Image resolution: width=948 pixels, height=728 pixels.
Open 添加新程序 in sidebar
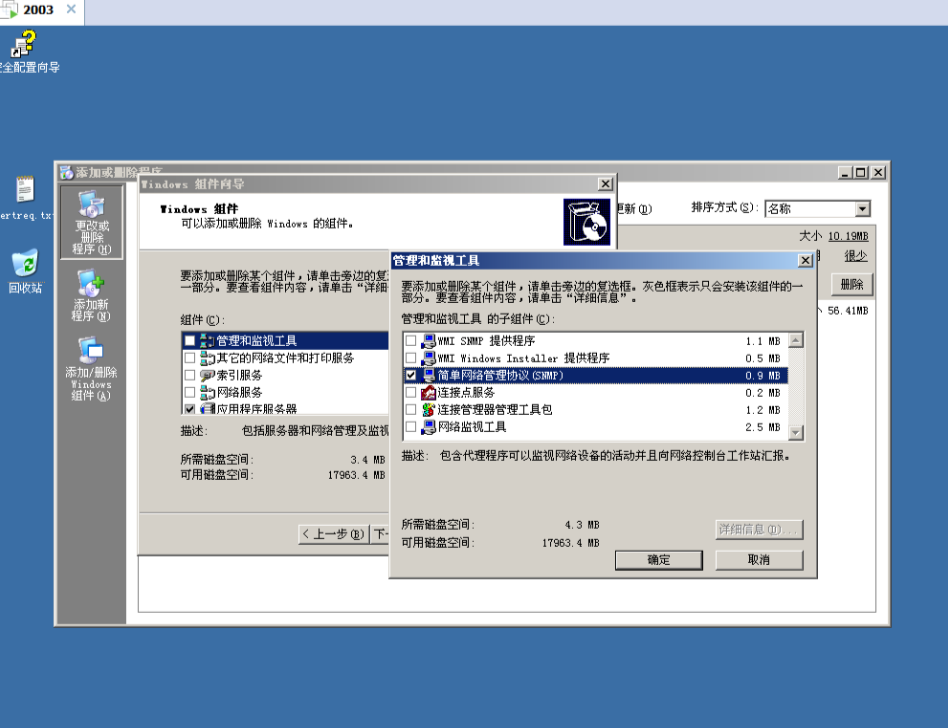[91, 296]
